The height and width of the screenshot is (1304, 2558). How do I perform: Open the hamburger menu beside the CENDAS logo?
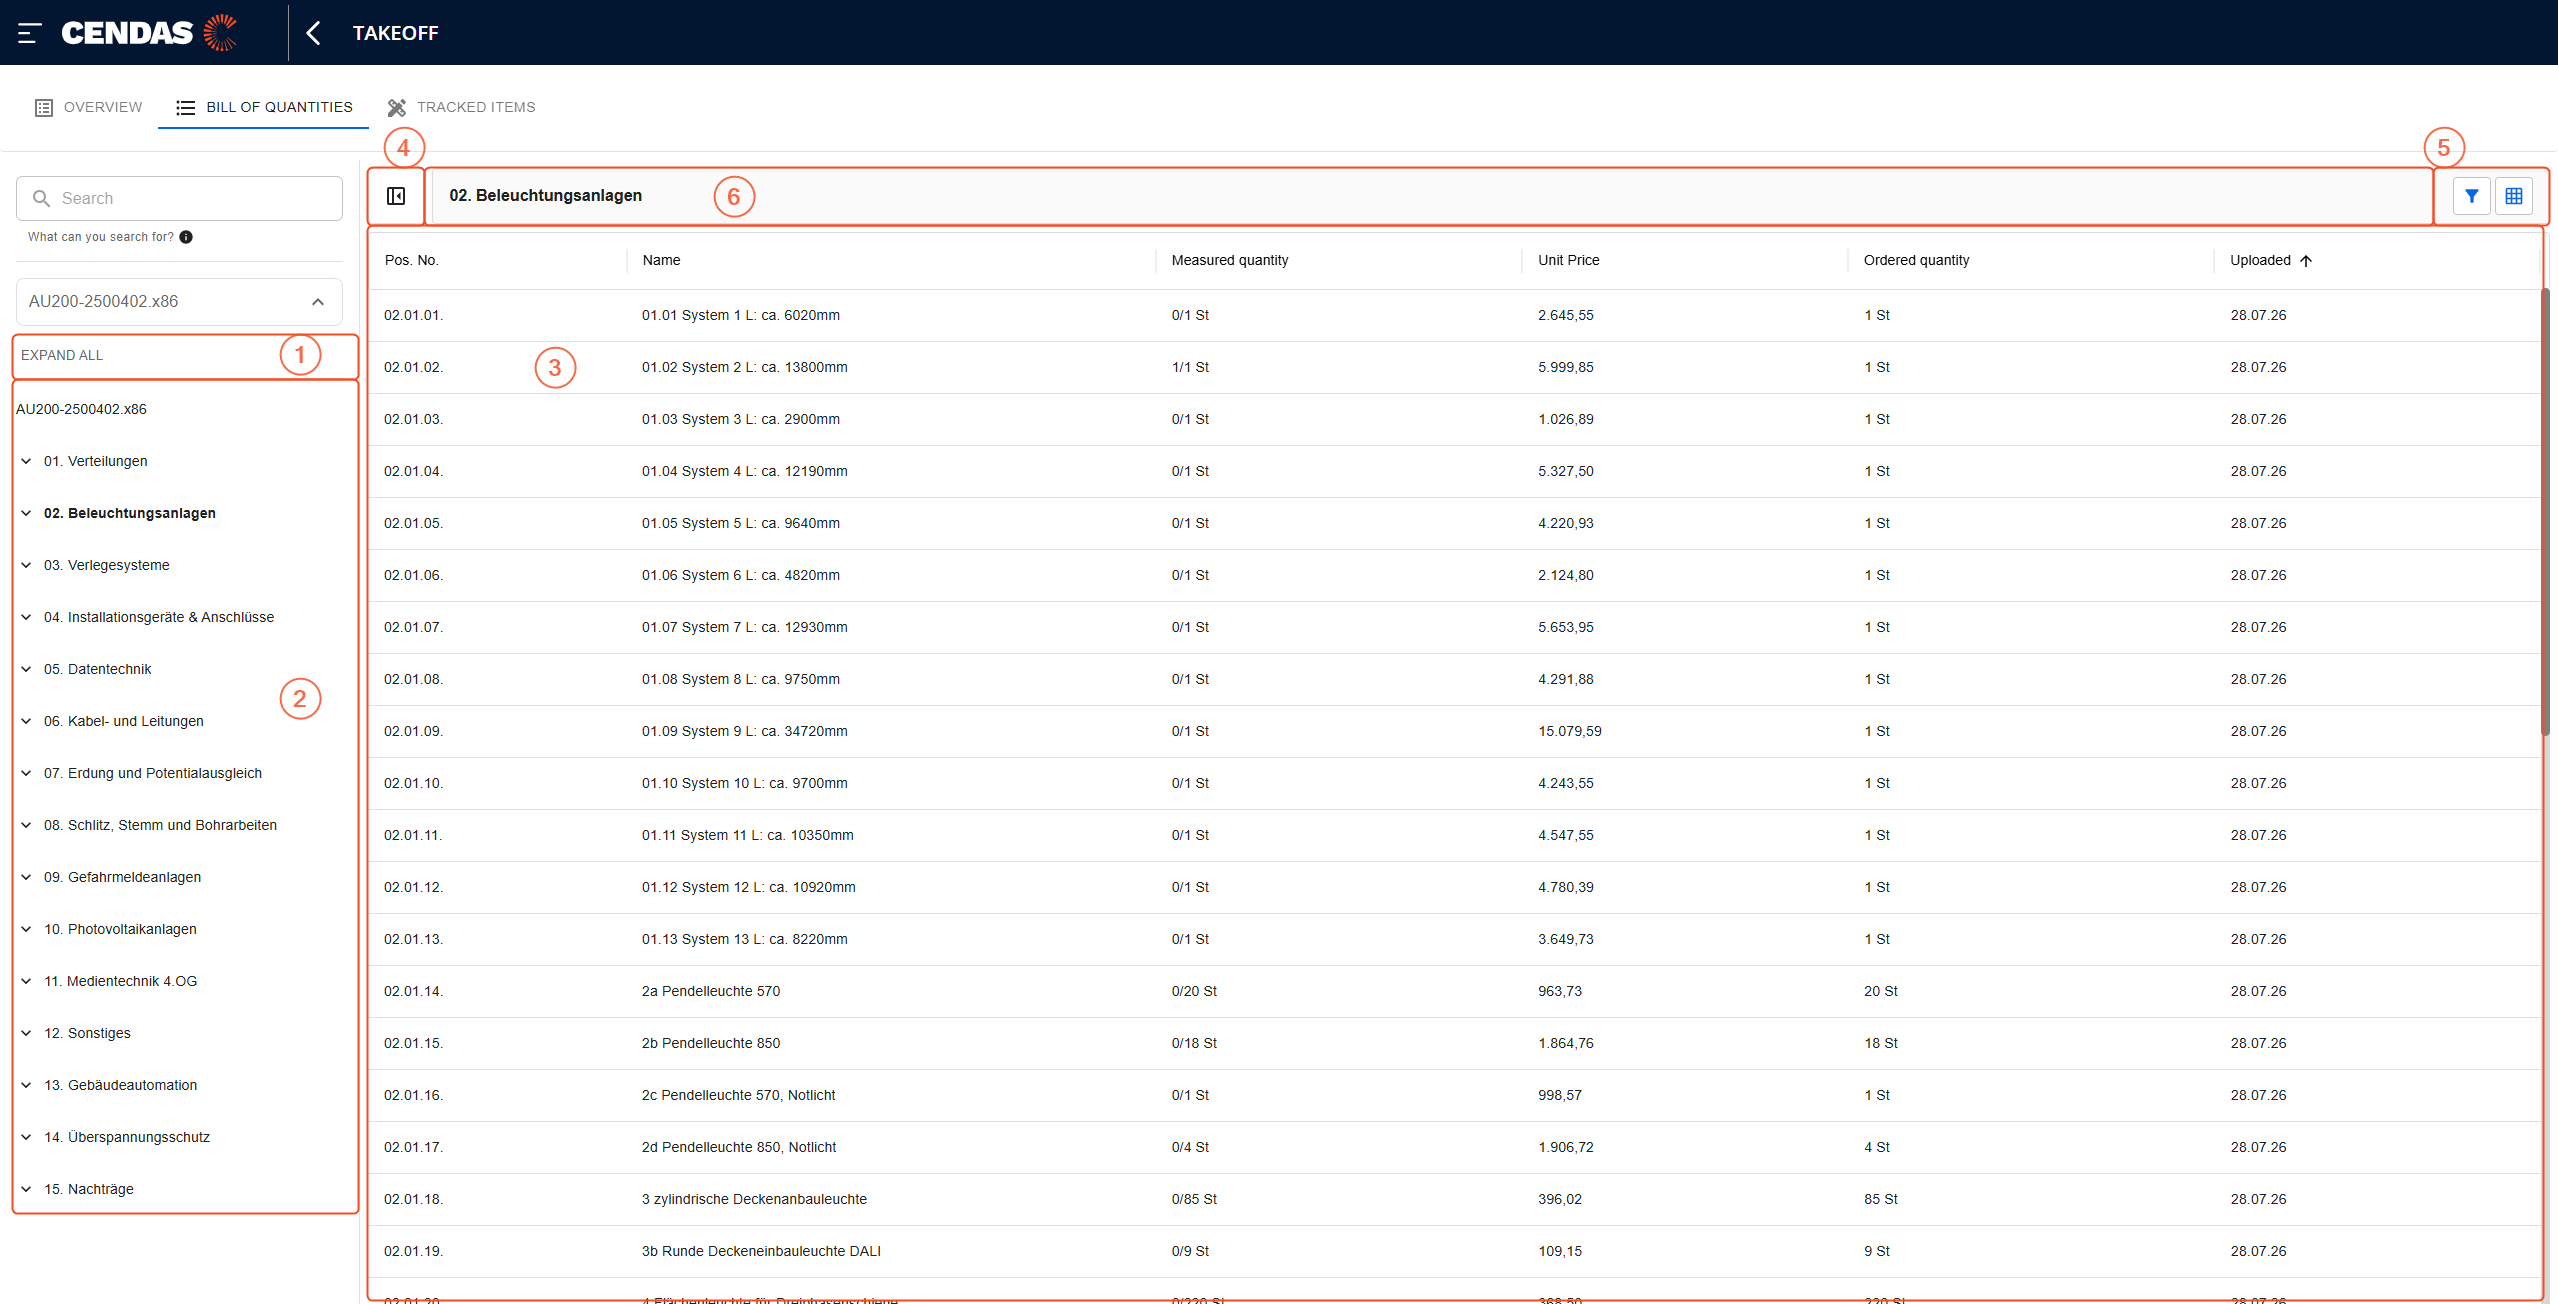29,33
